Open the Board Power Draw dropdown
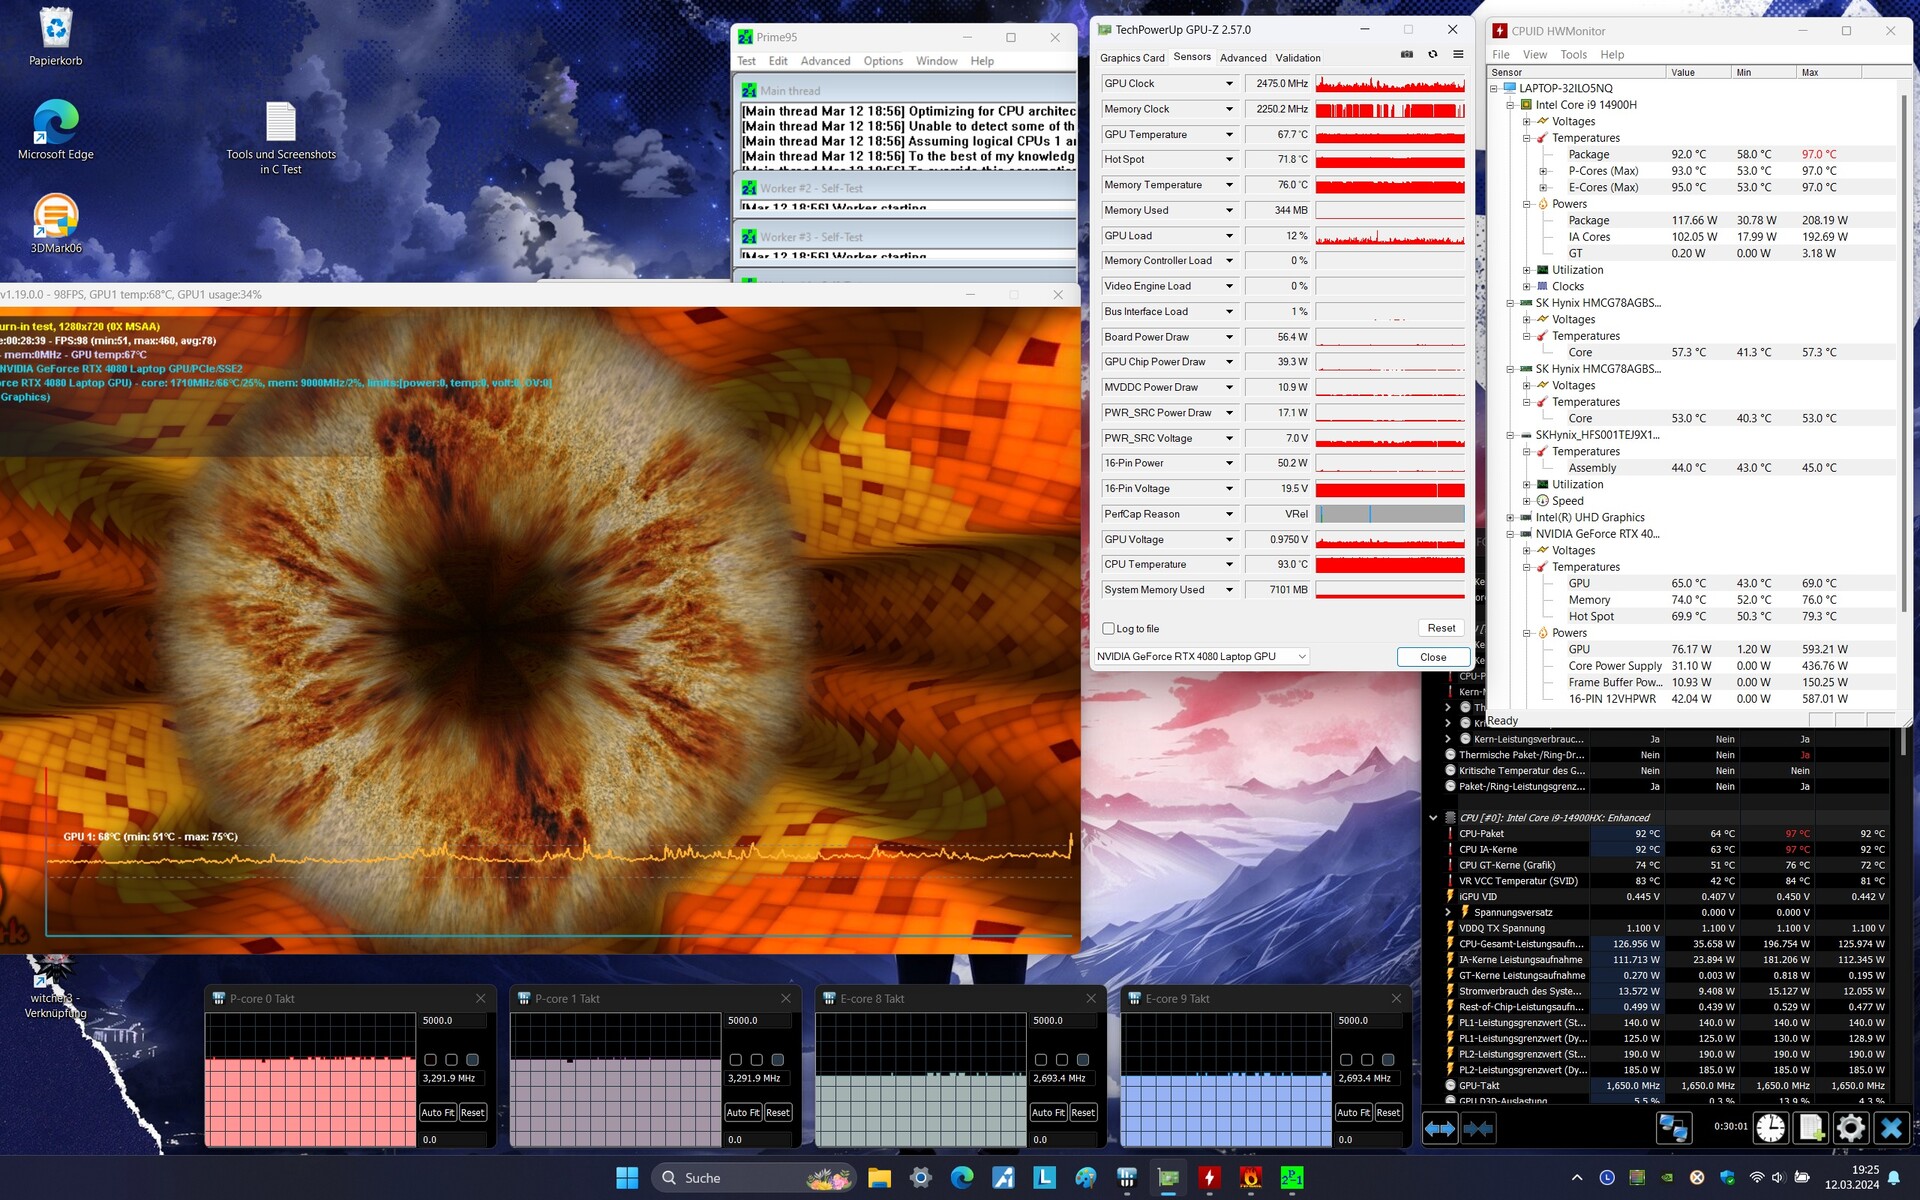Screen dimensions: 1920x1200 (x=1229, y=337)
